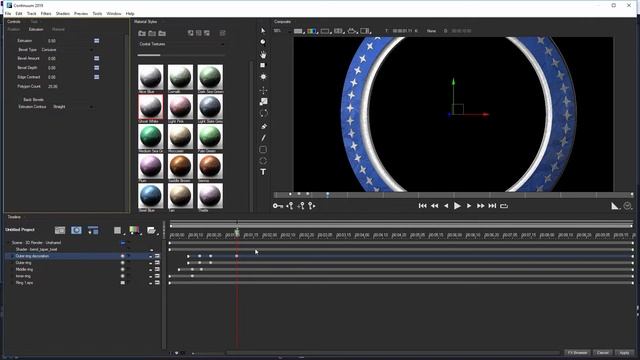The height and width of the screenshot is (360, 640).
Task: Open the grid icon dropdown in timeline header
Action: click(118, 231)
